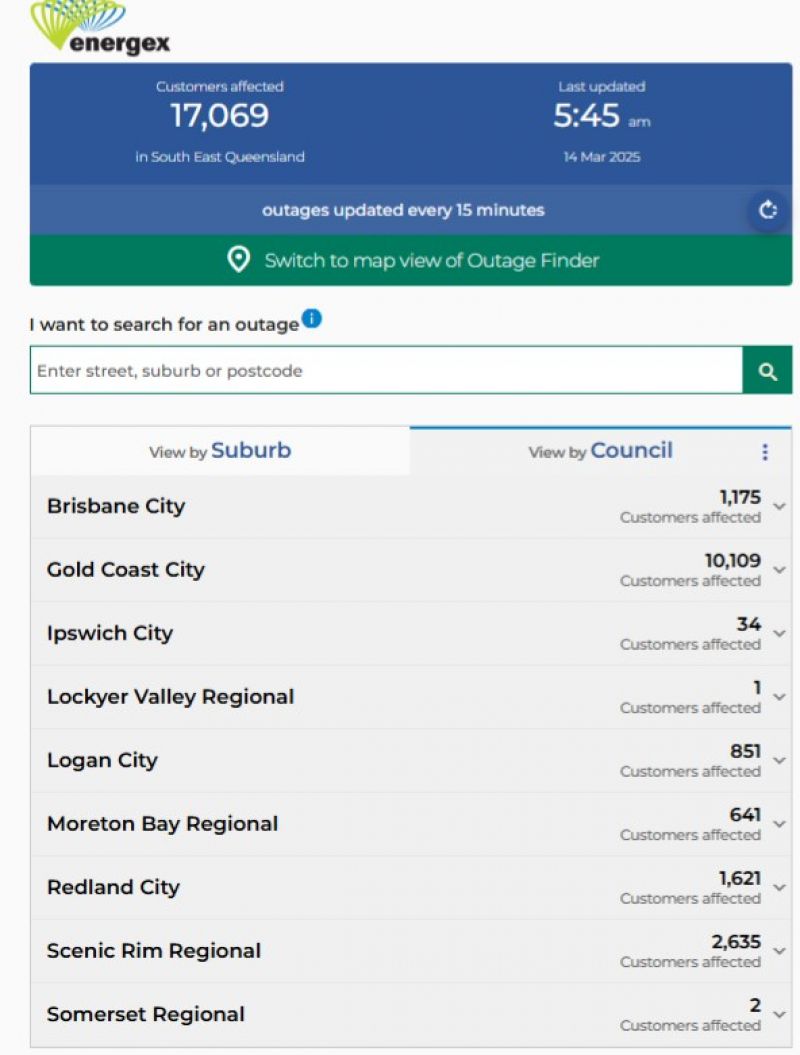Expand the Somerset Regional row
The image size is (800, 1055).
(779, 1015)
